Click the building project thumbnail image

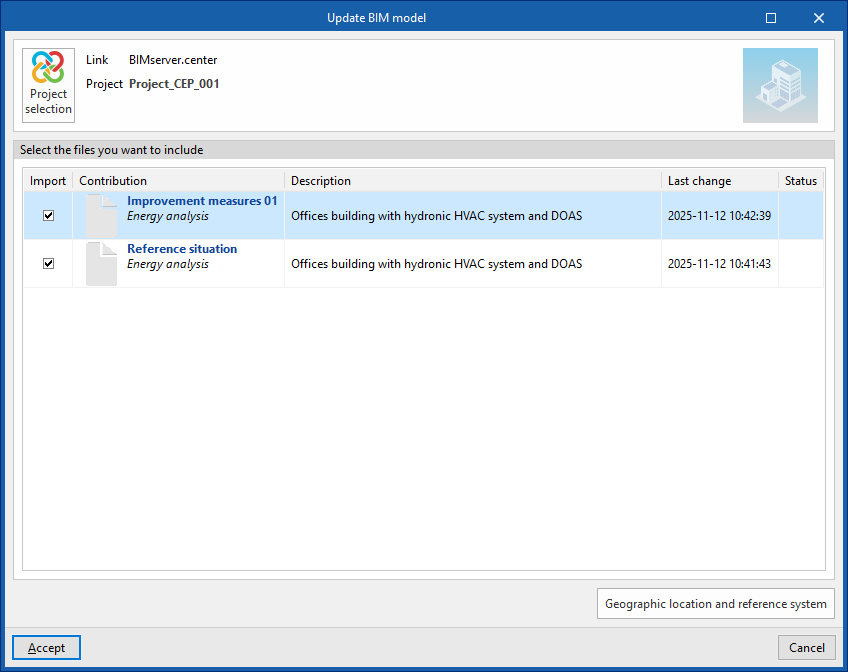pos(780,85)
